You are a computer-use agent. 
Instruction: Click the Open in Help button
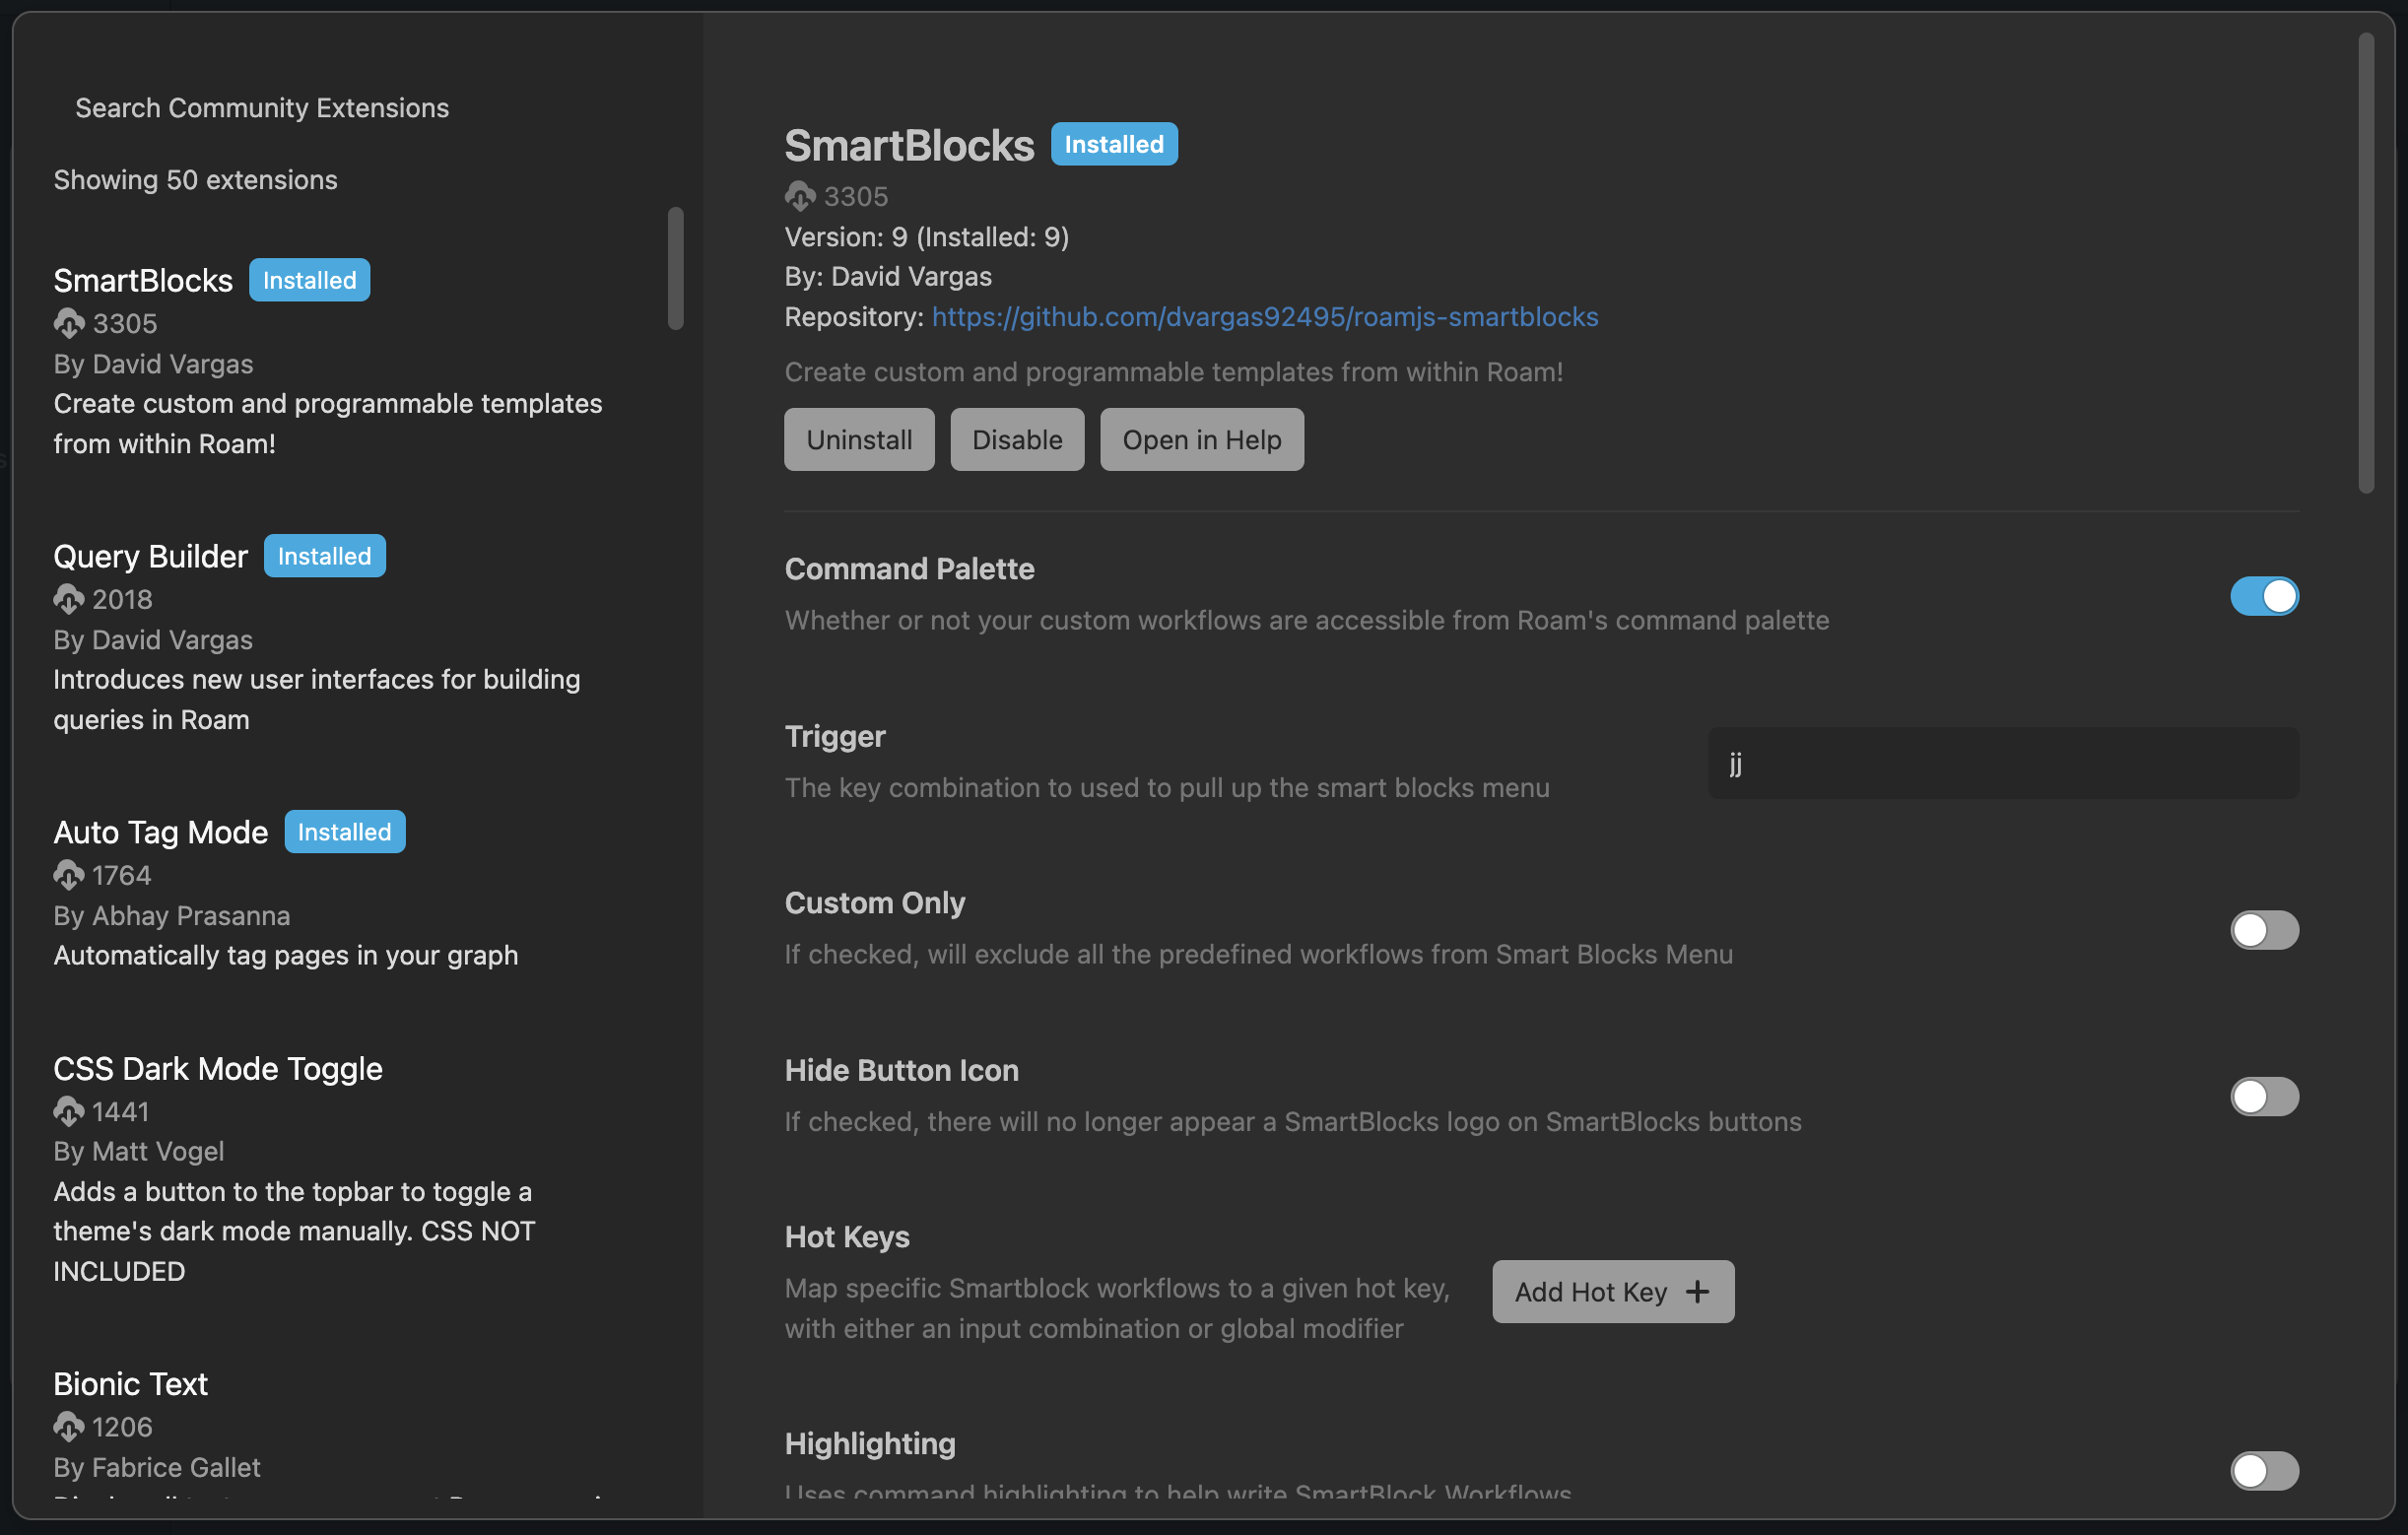[1201, 439]
